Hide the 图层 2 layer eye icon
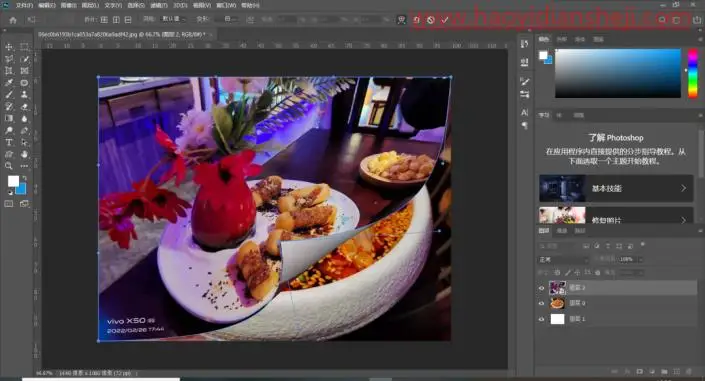Viewport: 705px width, 381px height. (x=541, y=288)
